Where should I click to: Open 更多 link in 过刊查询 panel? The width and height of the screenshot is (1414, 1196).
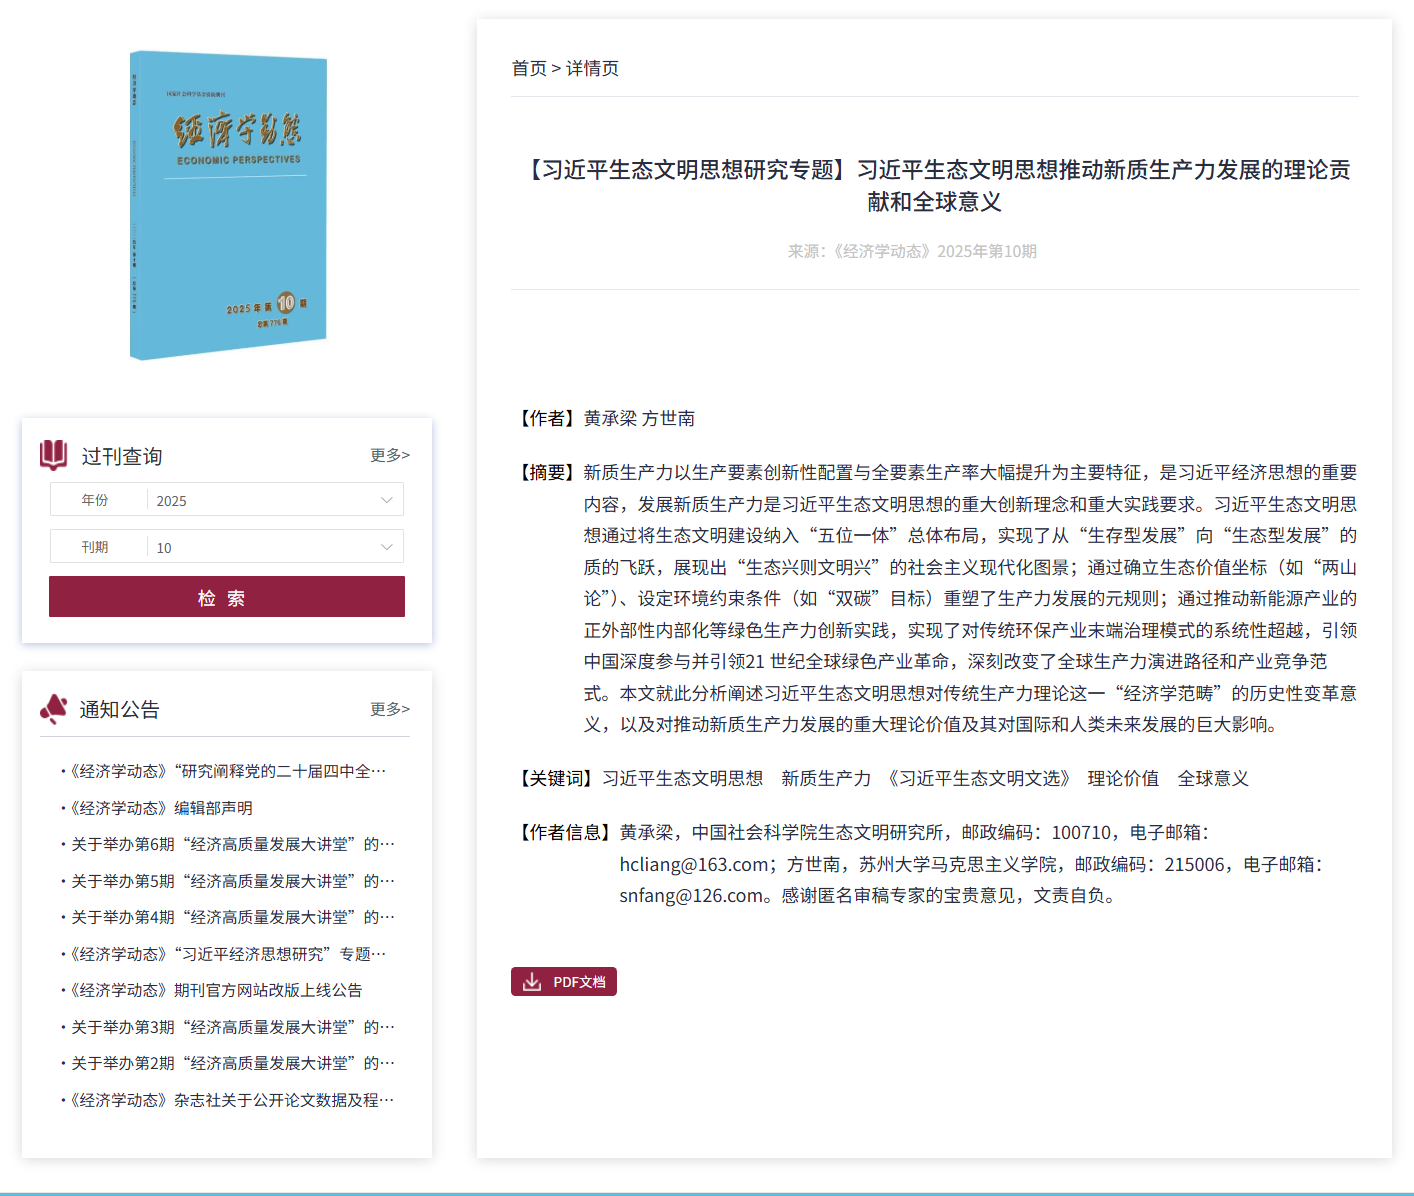click(x=389, y=455)
